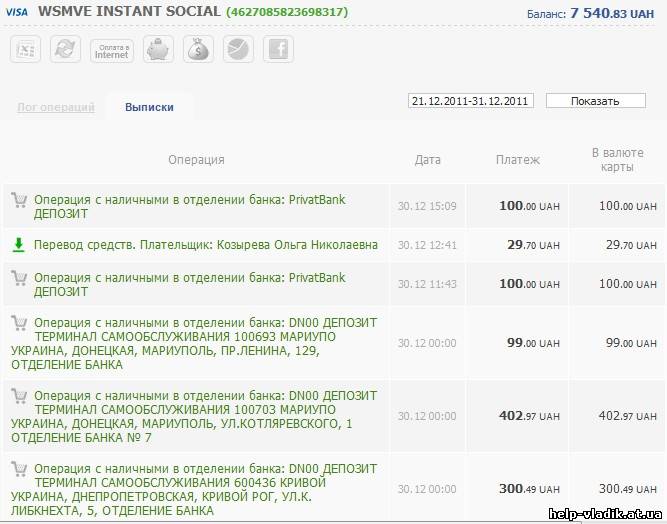Image resolution: width=667 pixels, height=524 pixels.
Task: Open the pie chart icon
Action: 238,49
